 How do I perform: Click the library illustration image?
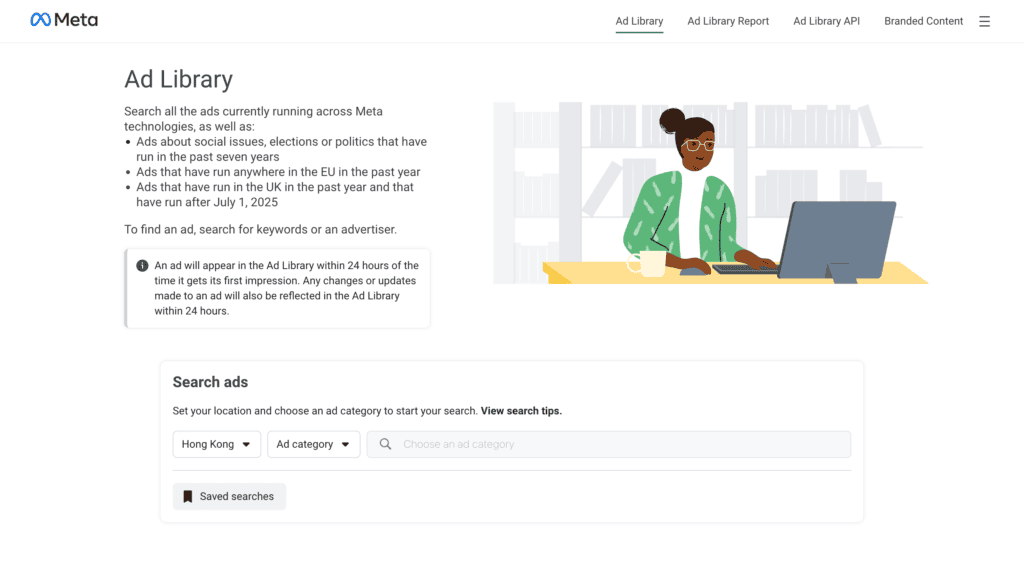(710, 190)
